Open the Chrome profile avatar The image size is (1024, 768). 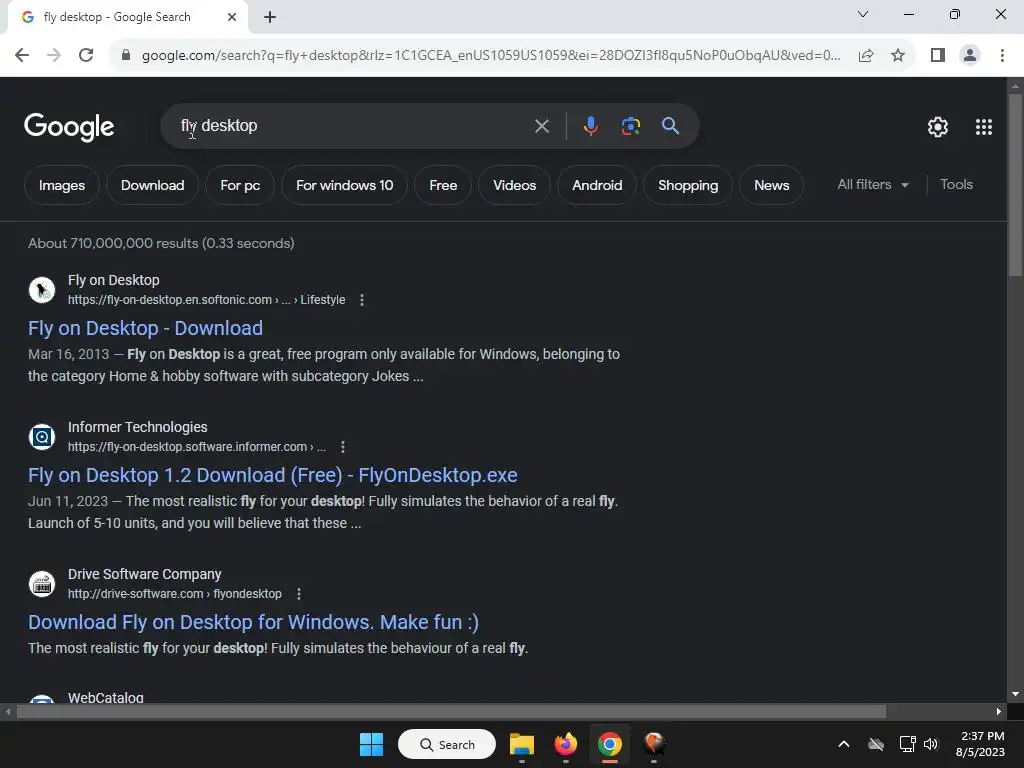970,56
